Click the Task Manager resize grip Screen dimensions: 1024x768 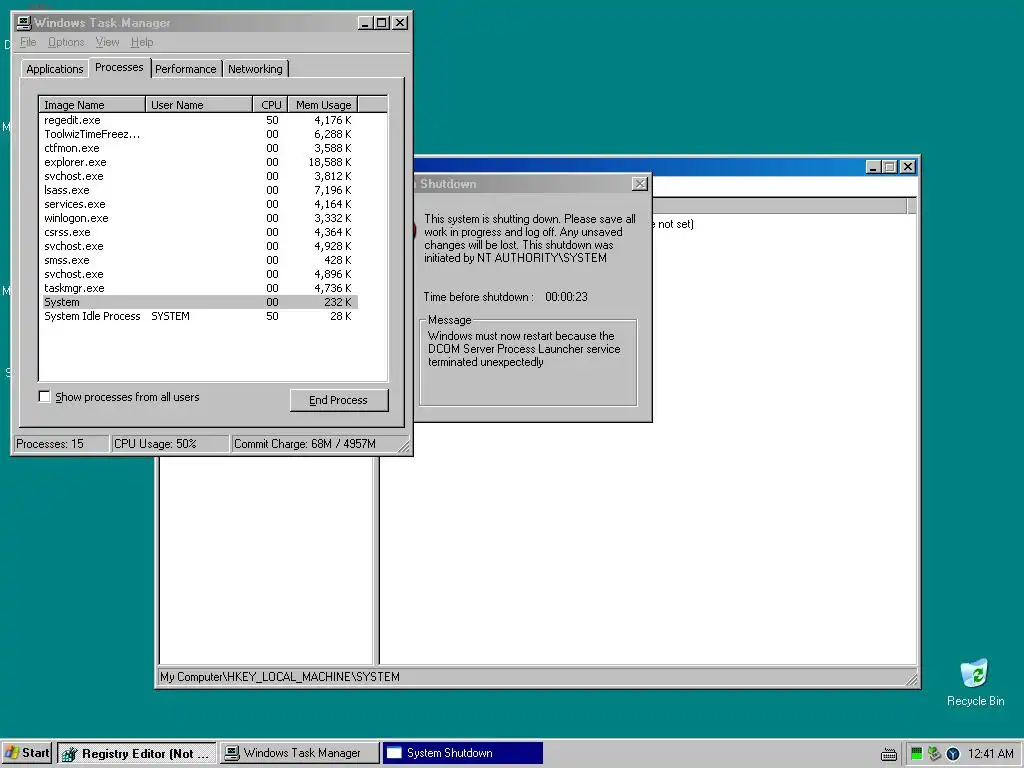(x=404, y=447)
